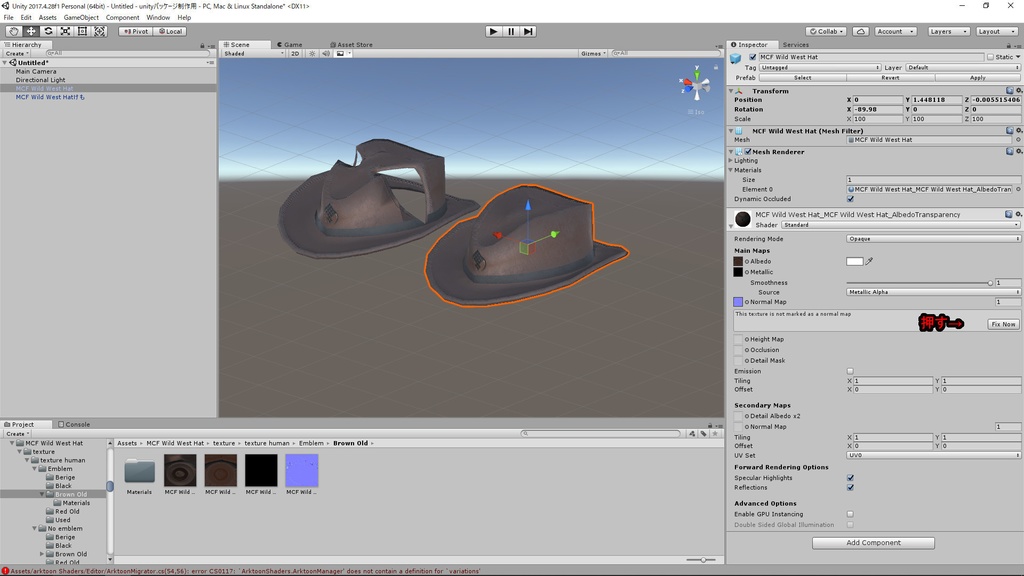The width and height of the screenshot is (1024, 576).
Task: Select the Rect Transform tool
Action: click(x=82, y=31)
